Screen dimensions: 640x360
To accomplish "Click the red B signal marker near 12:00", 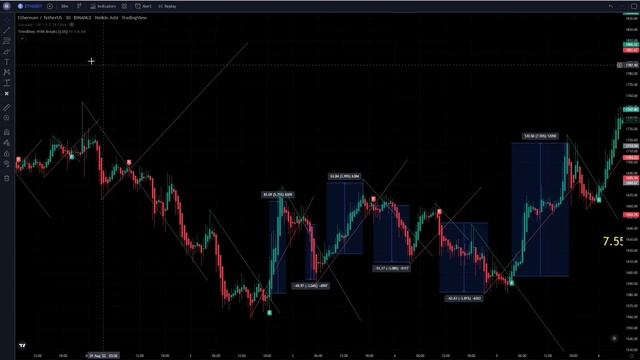I will click(x=129, y=162).
